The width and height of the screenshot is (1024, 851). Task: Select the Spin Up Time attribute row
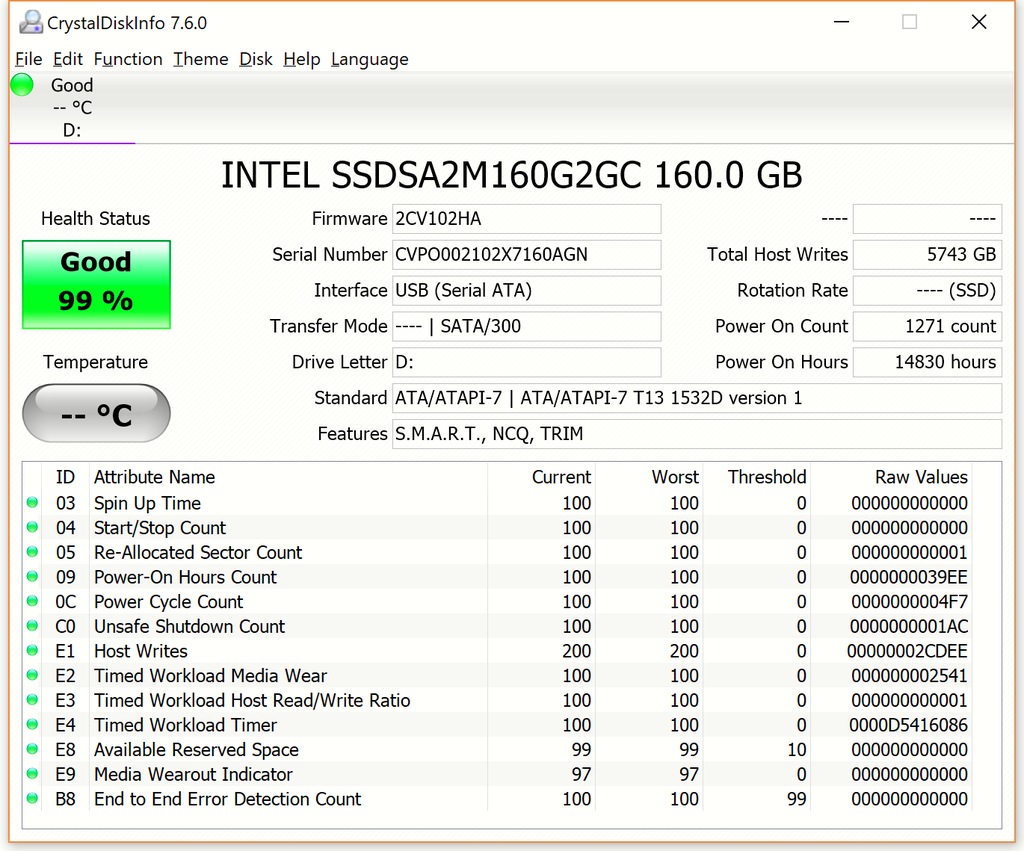498,503
